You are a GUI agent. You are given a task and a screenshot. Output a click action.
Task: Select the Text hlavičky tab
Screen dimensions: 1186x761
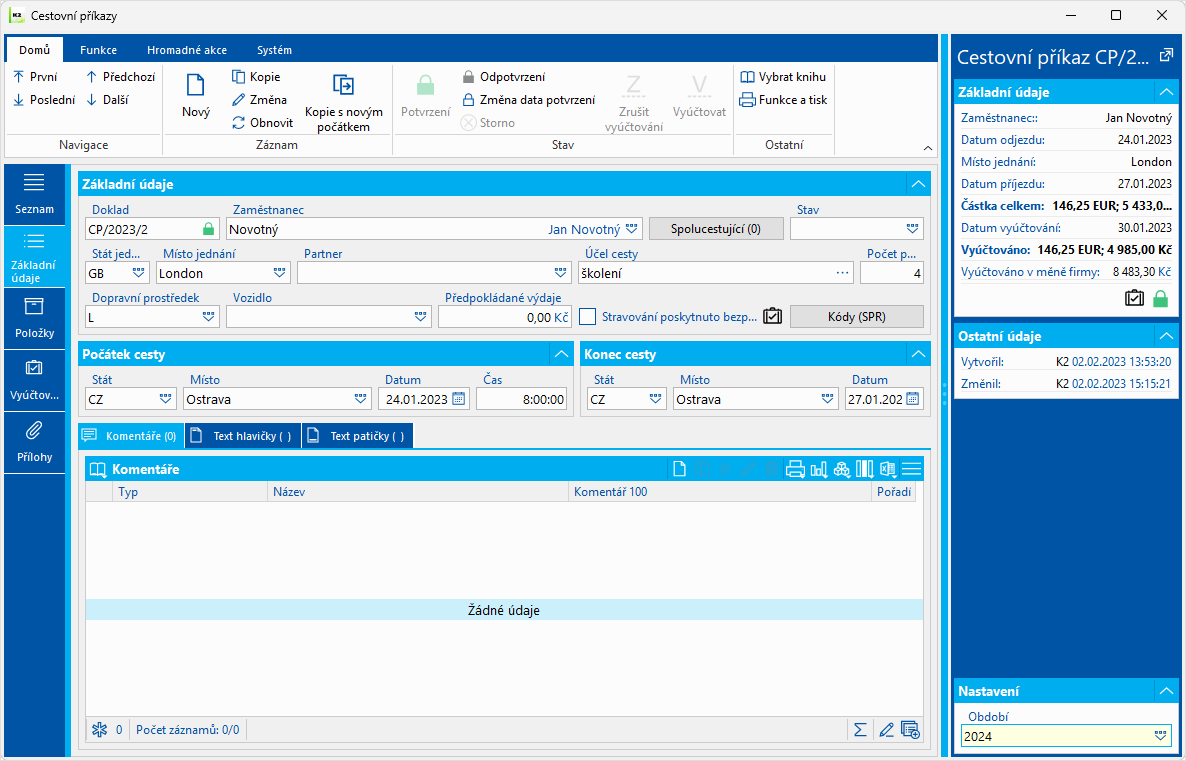coord(243,436)
